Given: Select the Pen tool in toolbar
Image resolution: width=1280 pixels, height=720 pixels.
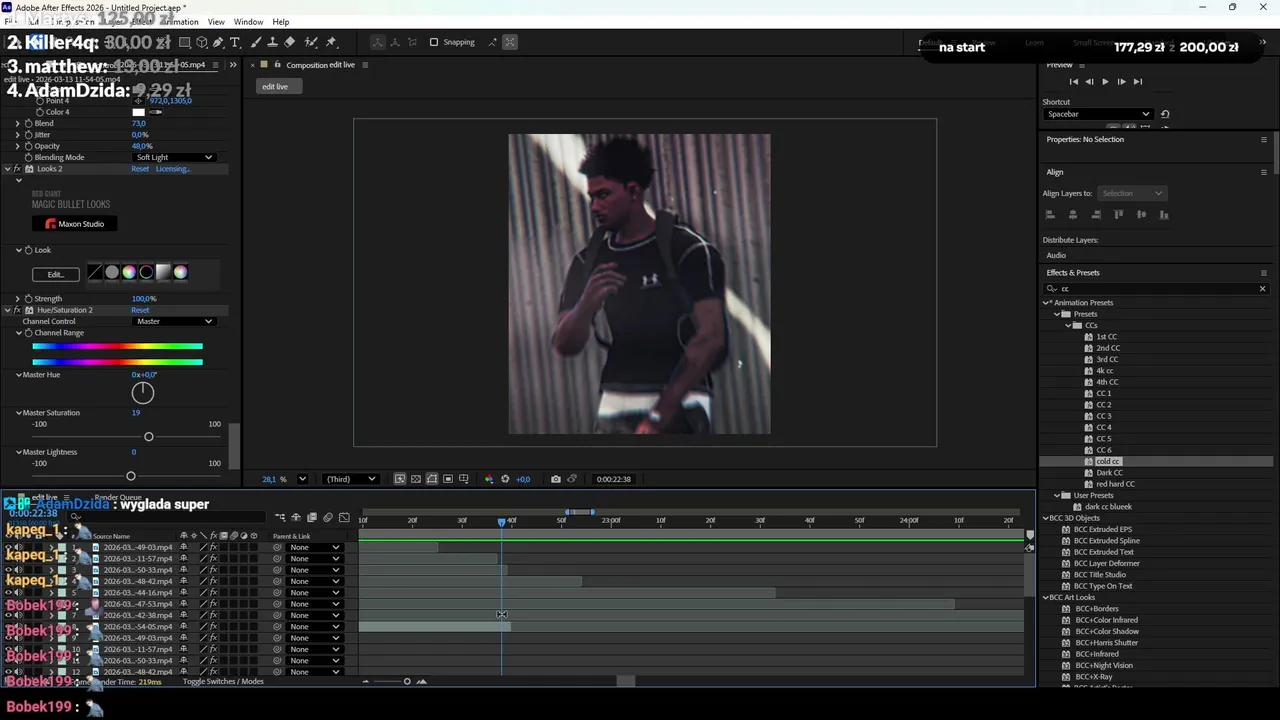Looking at the screenshot, I should [x=219, y=42].
